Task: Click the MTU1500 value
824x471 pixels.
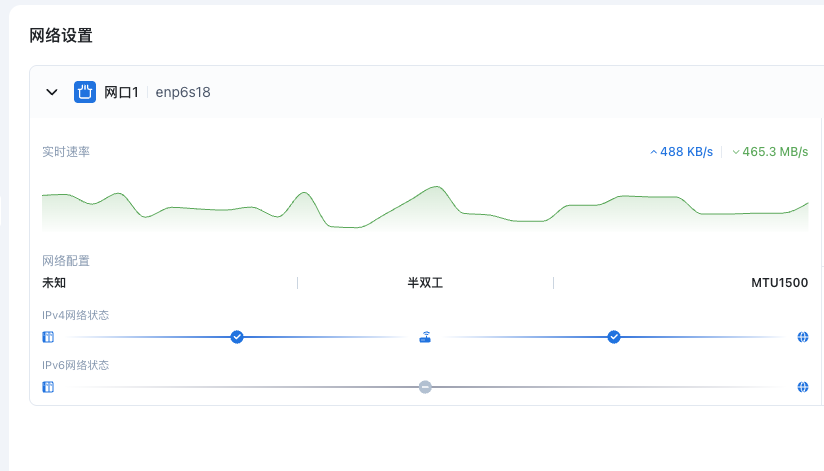Action: (x=779, y=283)
